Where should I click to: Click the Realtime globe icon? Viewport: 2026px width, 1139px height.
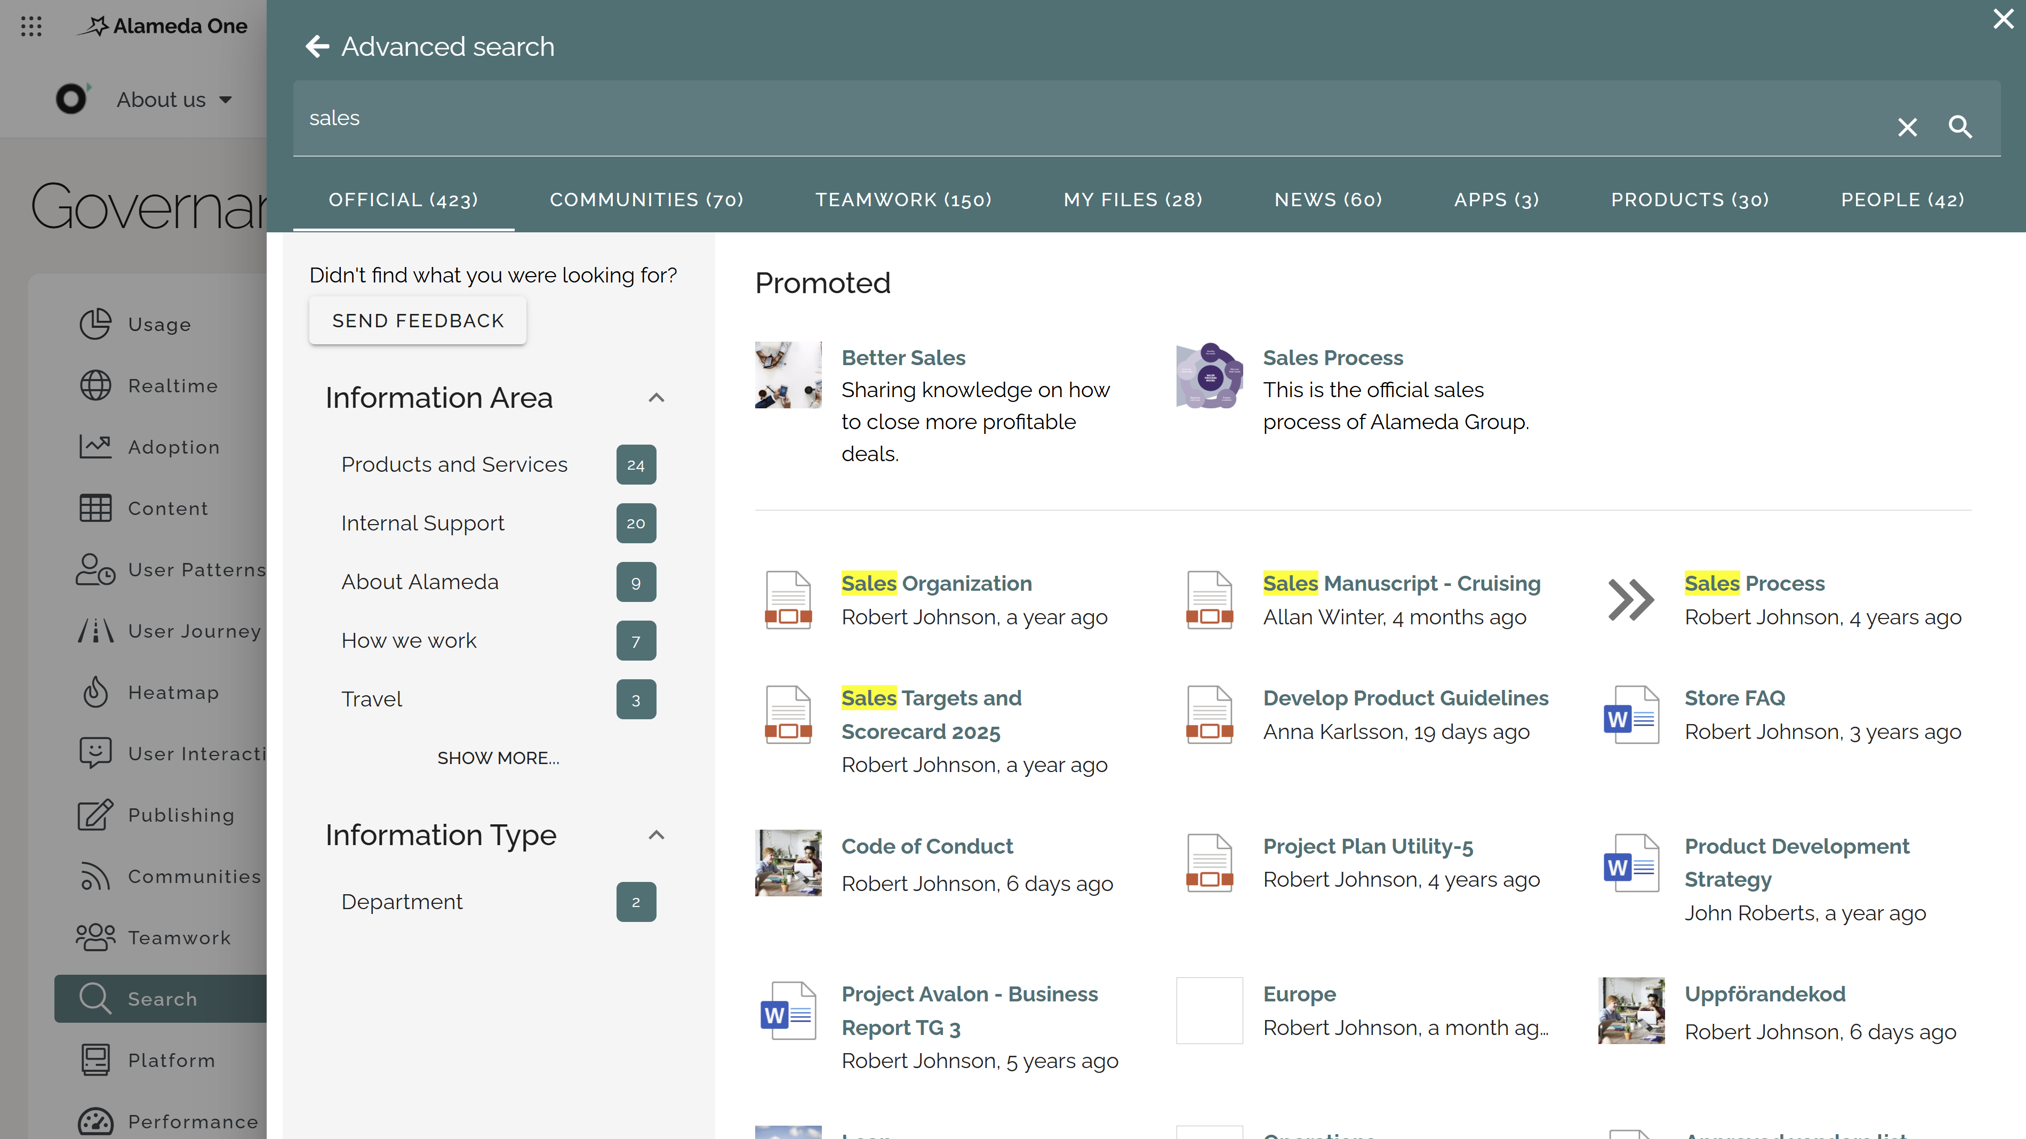(95, 385)
